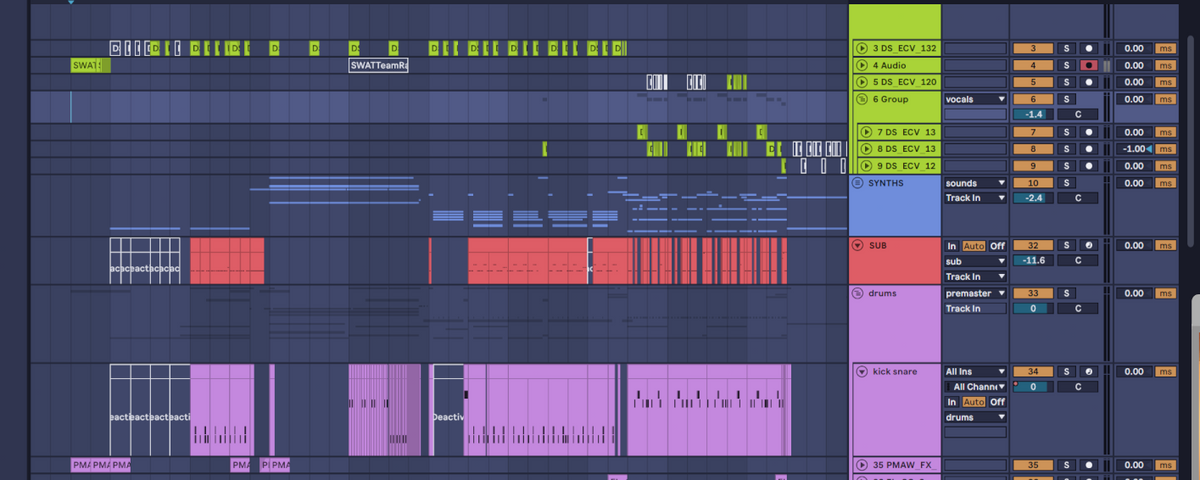
Task: Unfold track 5 DS_ECV_120
Action: [x=861, y=82]
